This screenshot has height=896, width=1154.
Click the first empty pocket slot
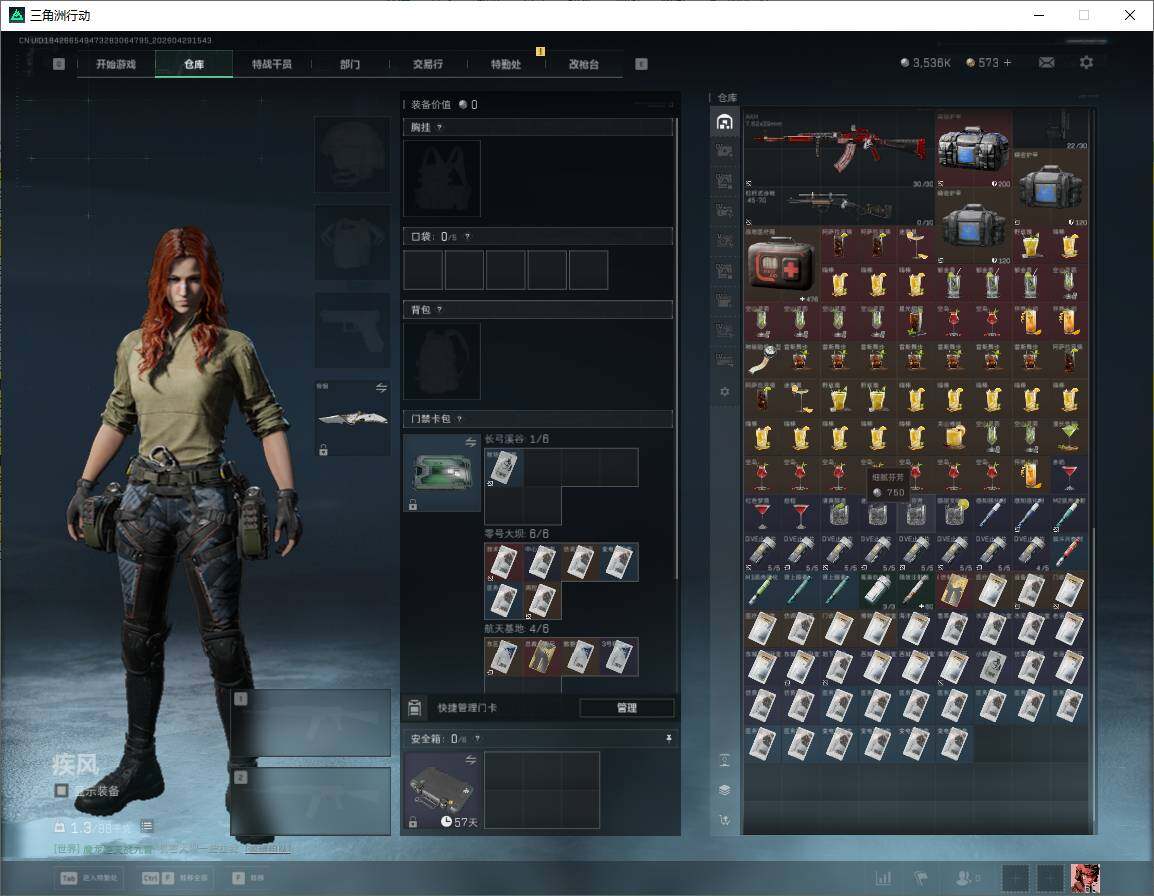click(x=423, y=269)
